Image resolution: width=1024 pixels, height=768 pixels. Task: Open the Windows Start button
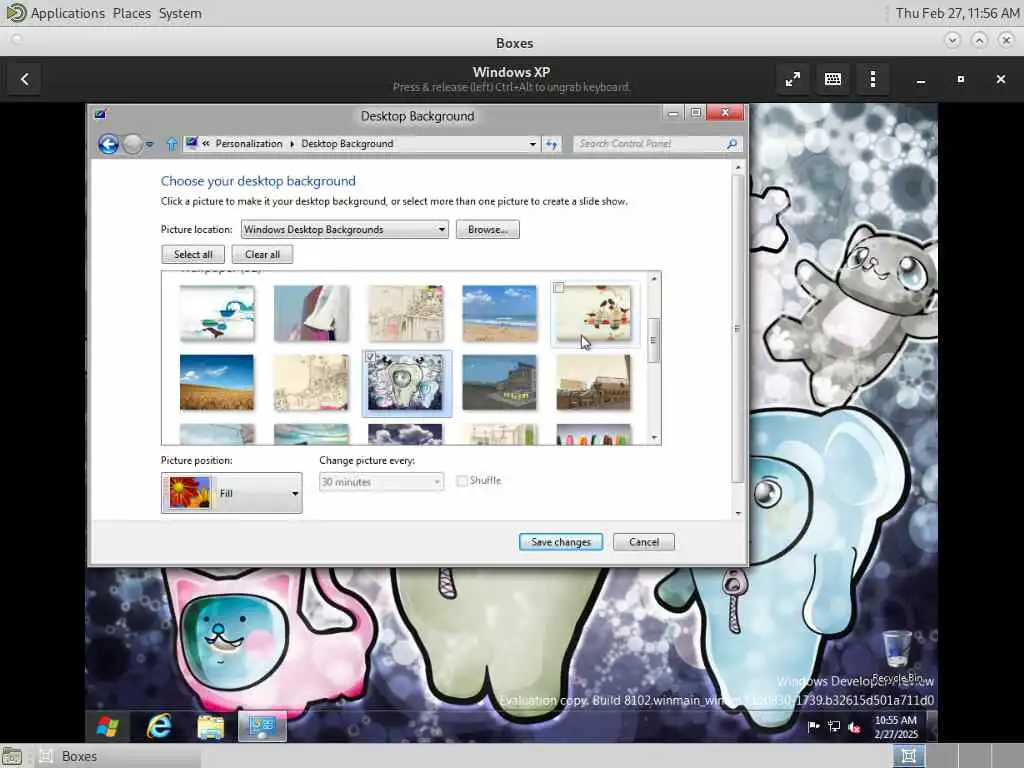click(x=108, y=726)
